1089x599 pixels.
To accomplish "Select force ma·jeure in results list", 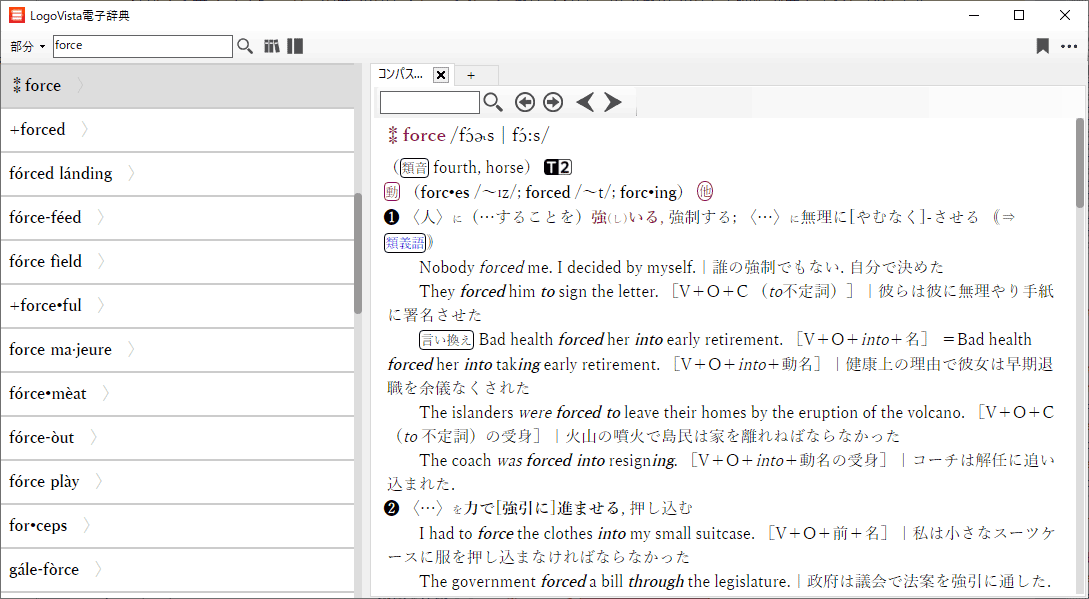I will tap(60, 349).
